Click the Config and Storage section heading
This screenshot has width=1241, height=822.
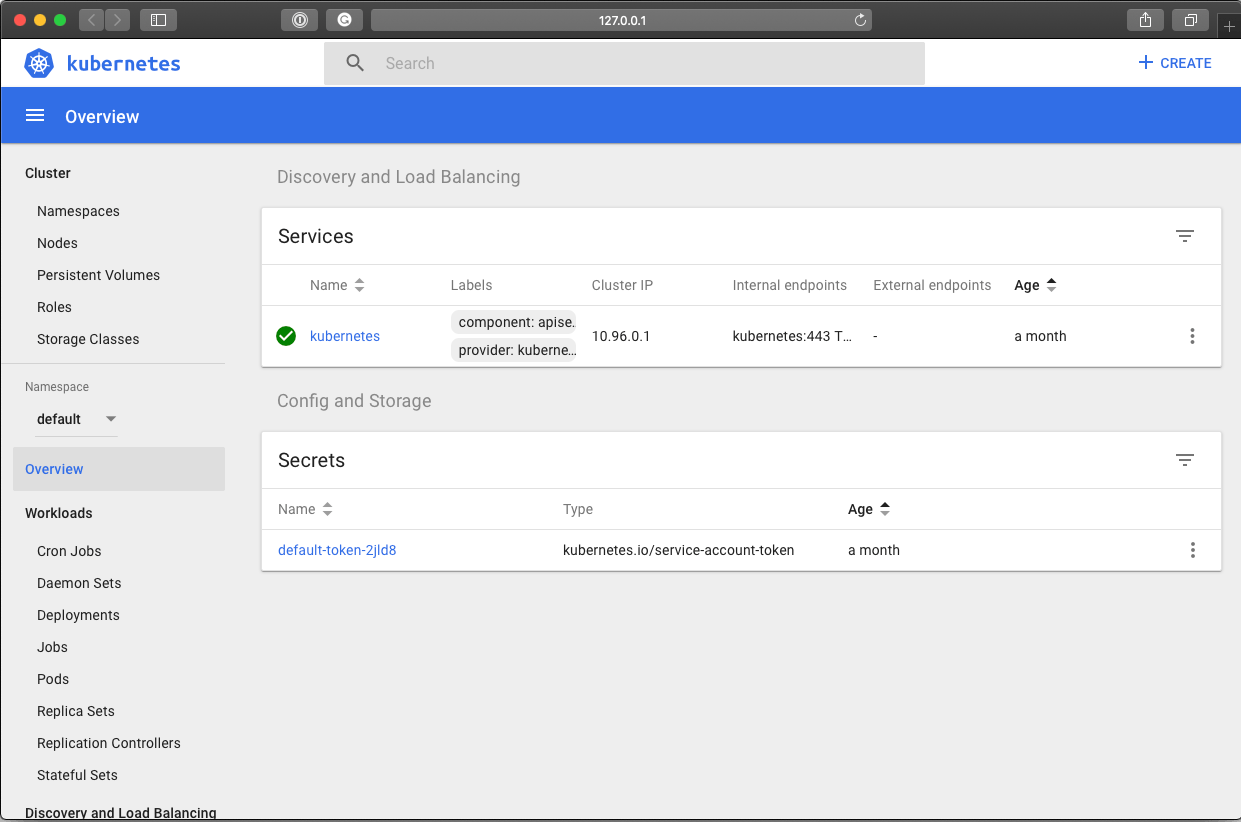coord(354,401)
